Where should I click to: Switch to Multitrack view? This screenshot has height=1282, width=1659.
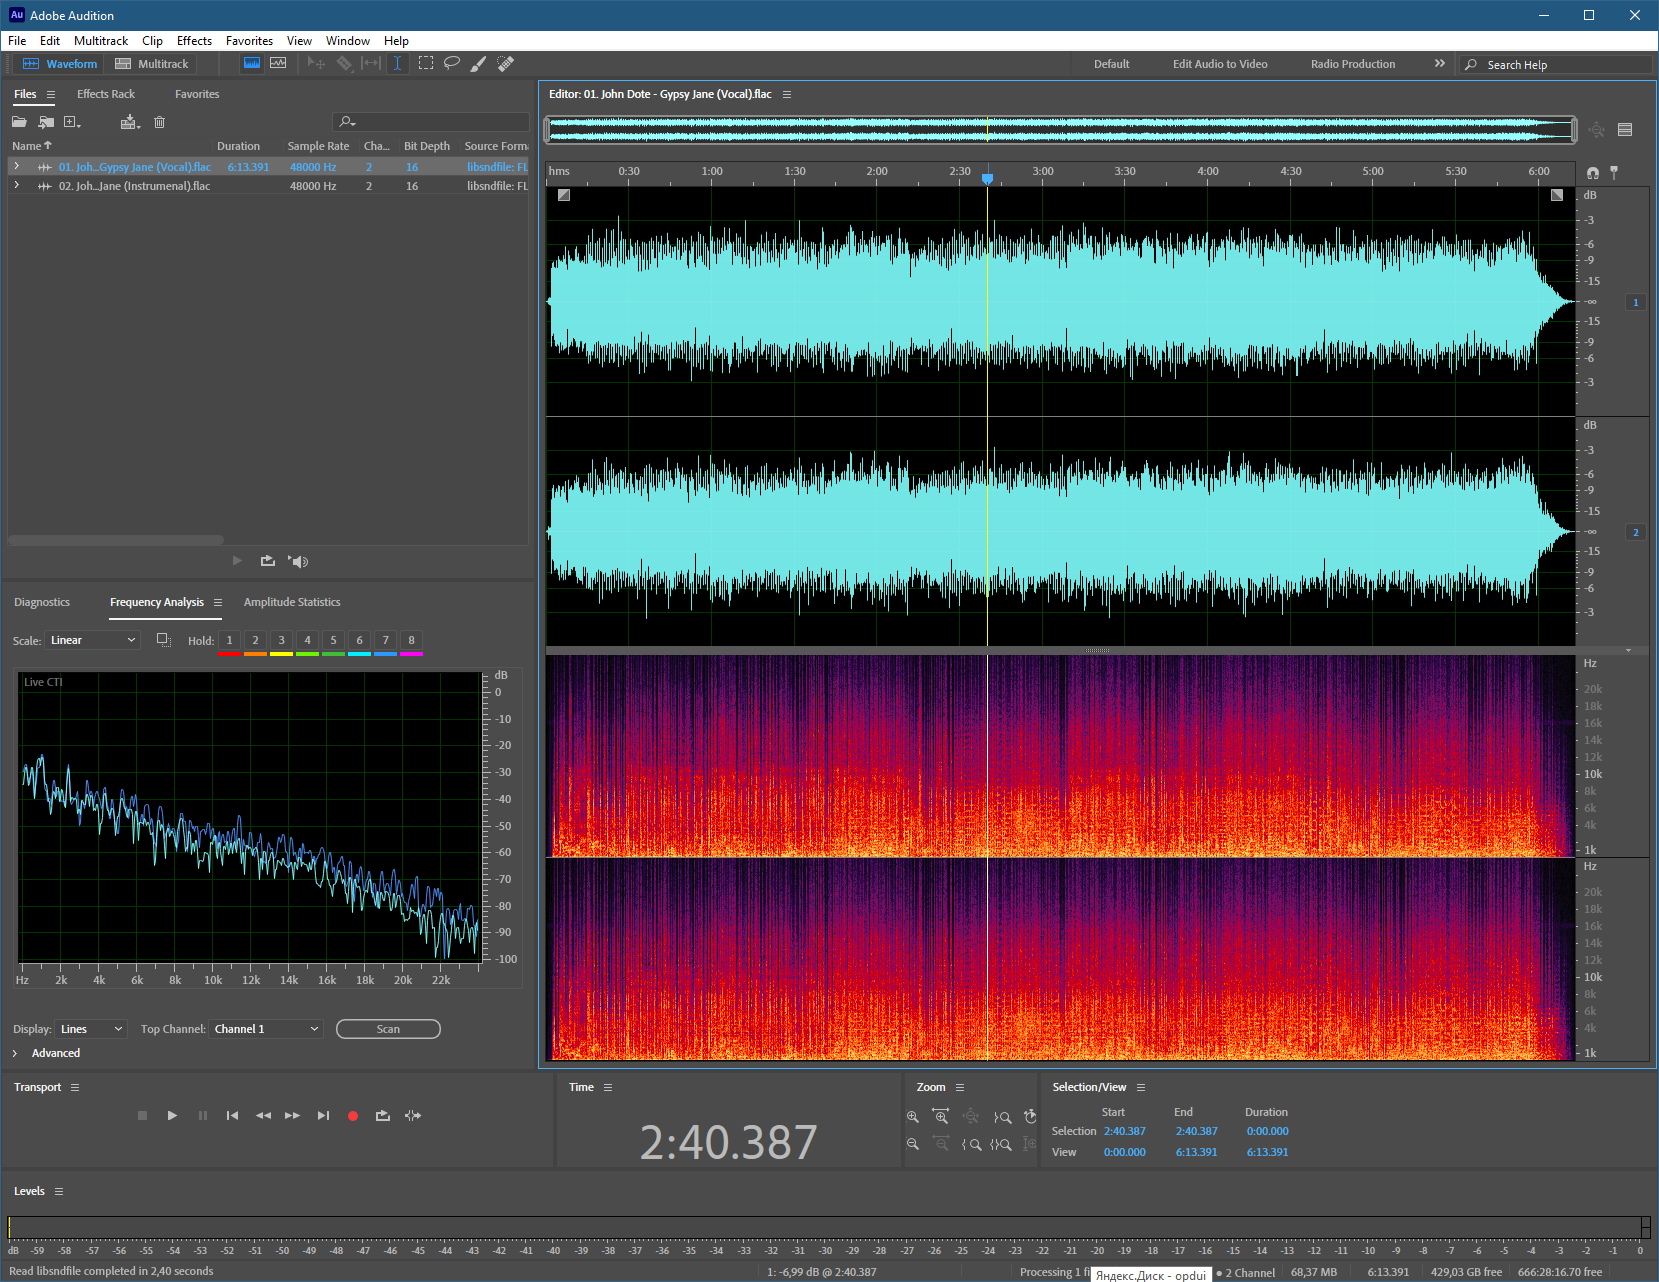click(x=151, y=64)
